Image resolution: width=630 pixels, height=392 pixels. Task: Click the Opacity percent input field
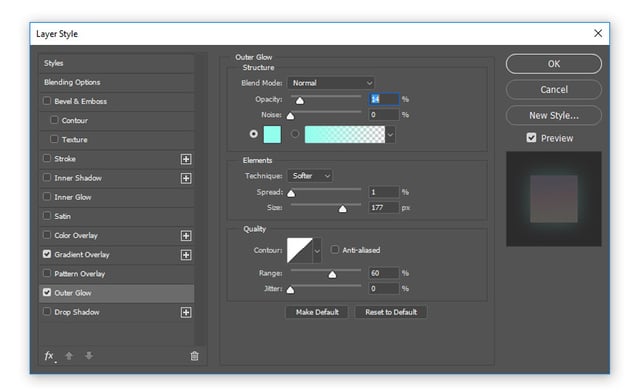(384, 99)
